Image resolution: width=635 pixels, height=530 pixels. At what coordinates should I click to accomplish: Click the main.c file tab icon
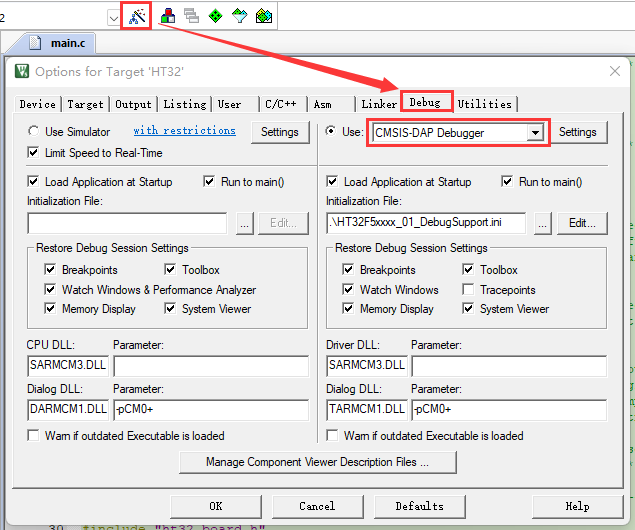[x=35, y=43]
